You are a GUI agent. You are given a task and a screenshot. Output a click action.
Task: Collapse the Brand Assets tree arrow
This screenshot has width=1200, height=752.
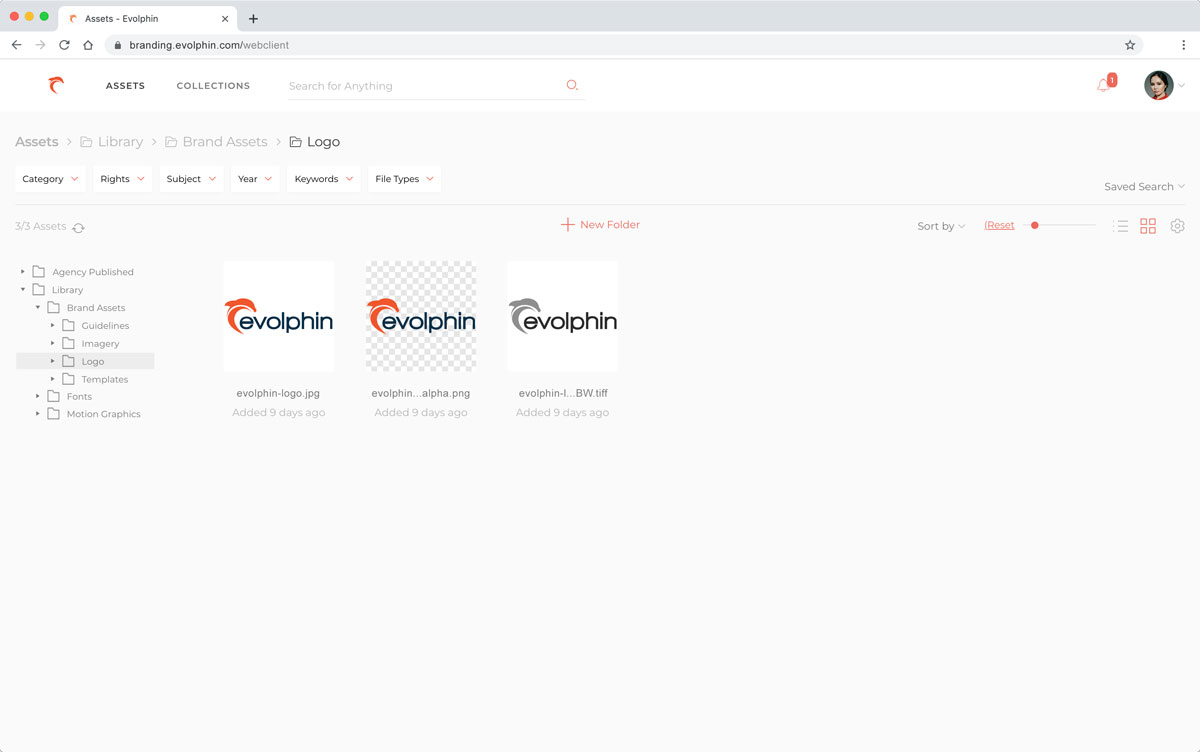coord(38,308)
